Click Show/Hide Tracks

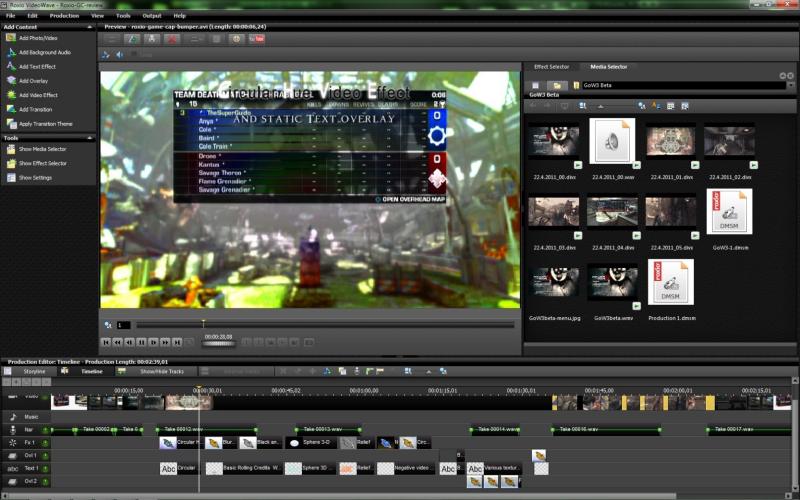coord(156,371)
